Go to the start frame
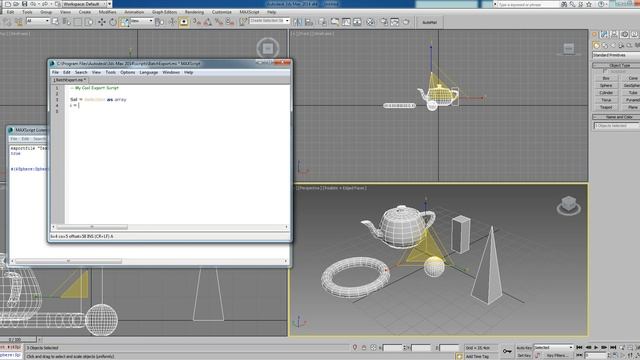640x360 pixels. coord(579,347)
